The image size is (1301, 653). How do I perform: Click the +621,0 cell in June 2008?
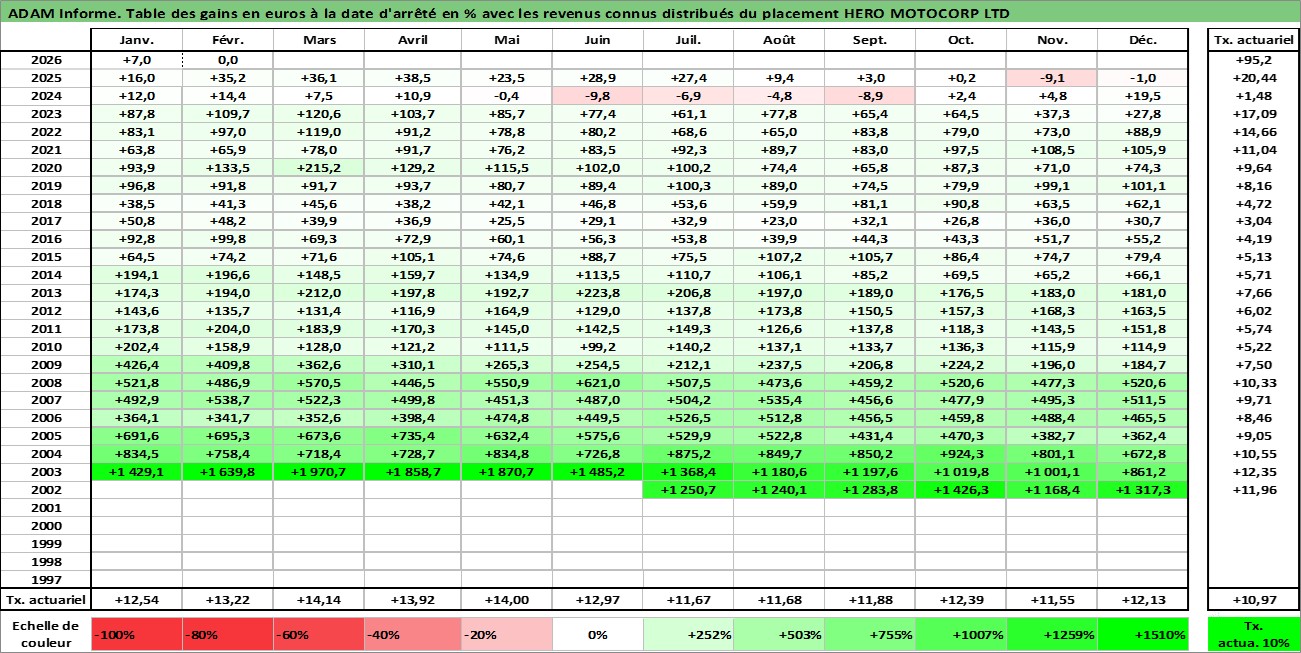click(x=598, y=383)
